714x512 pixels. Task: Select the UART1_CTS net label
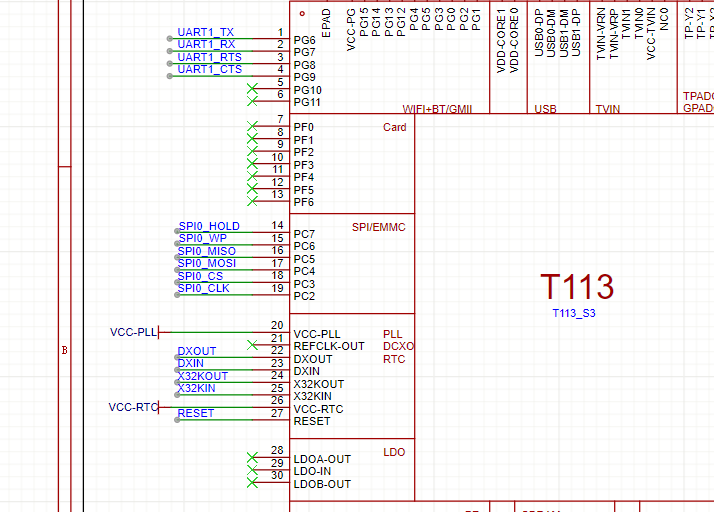[x=209, y=69]
